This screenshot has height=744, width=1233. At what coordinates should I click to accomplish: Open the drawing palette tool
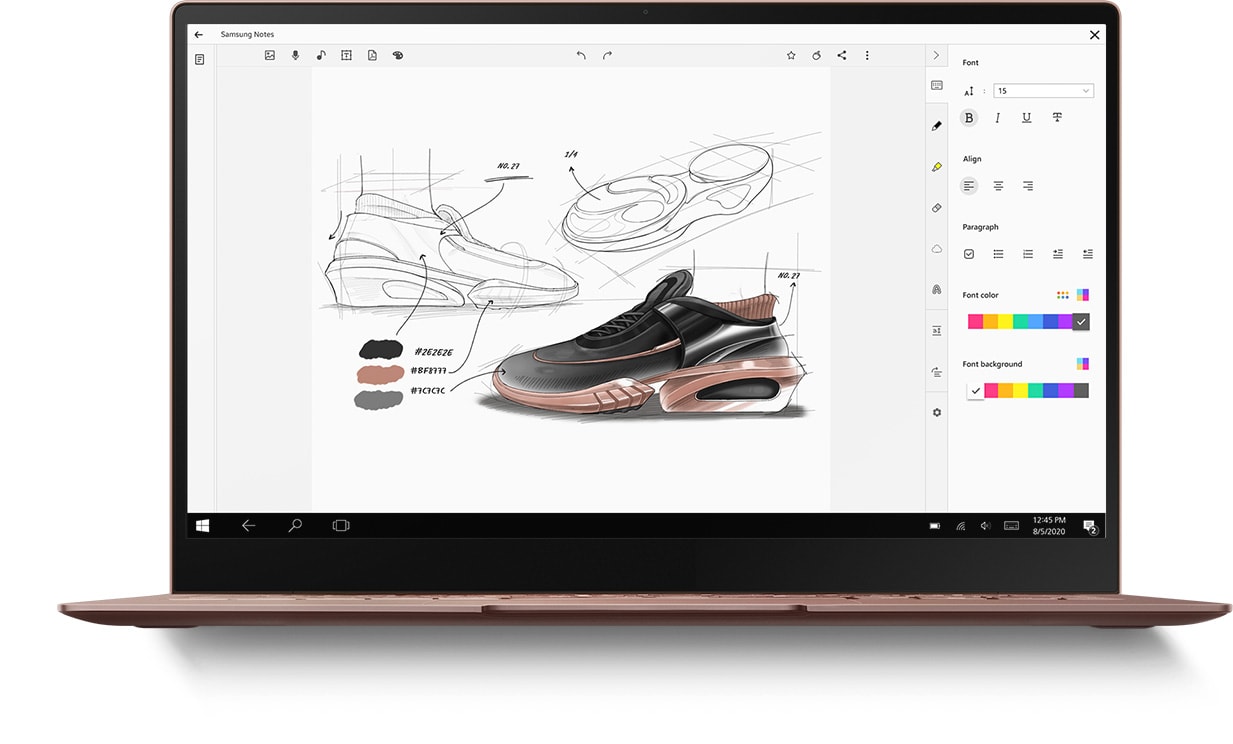pyautogui.click(x=397, y=56)
